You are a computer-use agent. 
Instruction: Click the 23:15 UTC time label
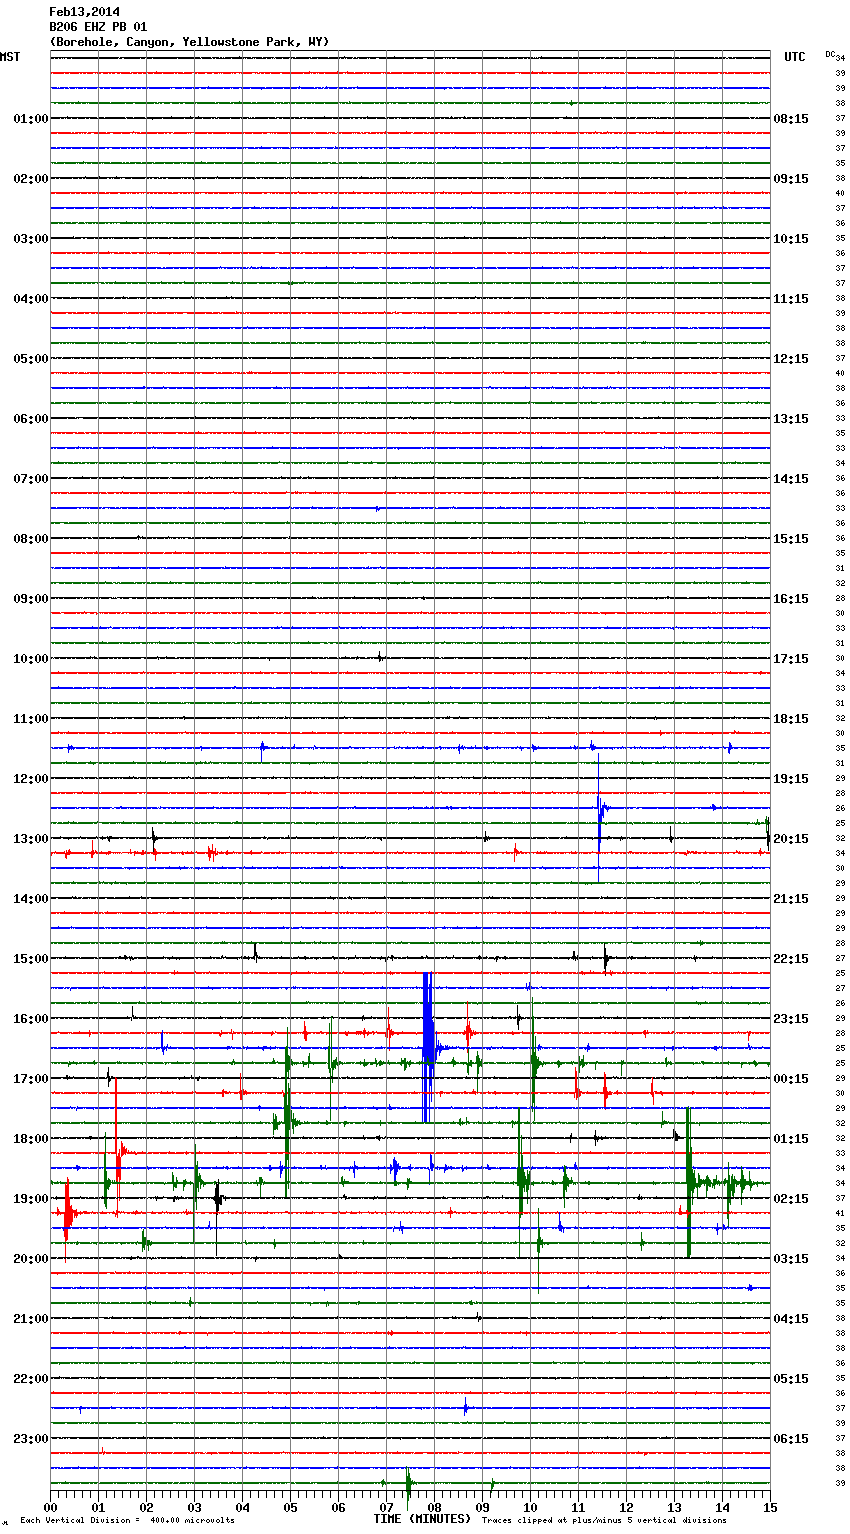coord(791,1019)
